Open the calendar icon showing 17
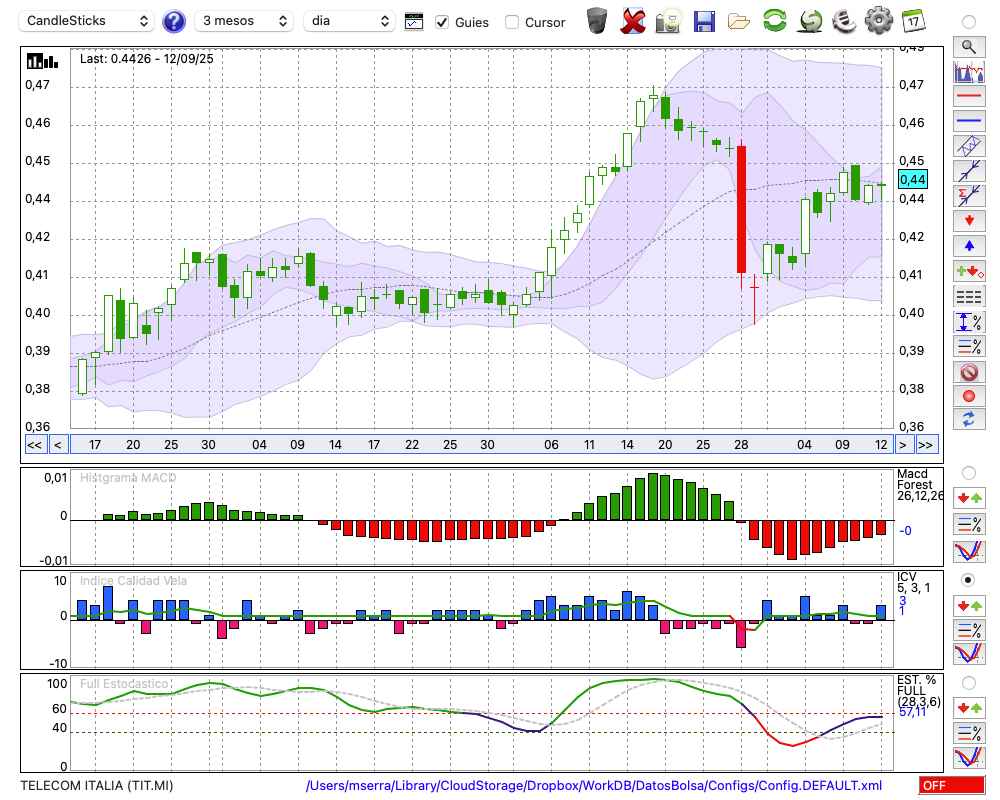Viewport: 1000px width, 800px height. click(x=913, y=21)
